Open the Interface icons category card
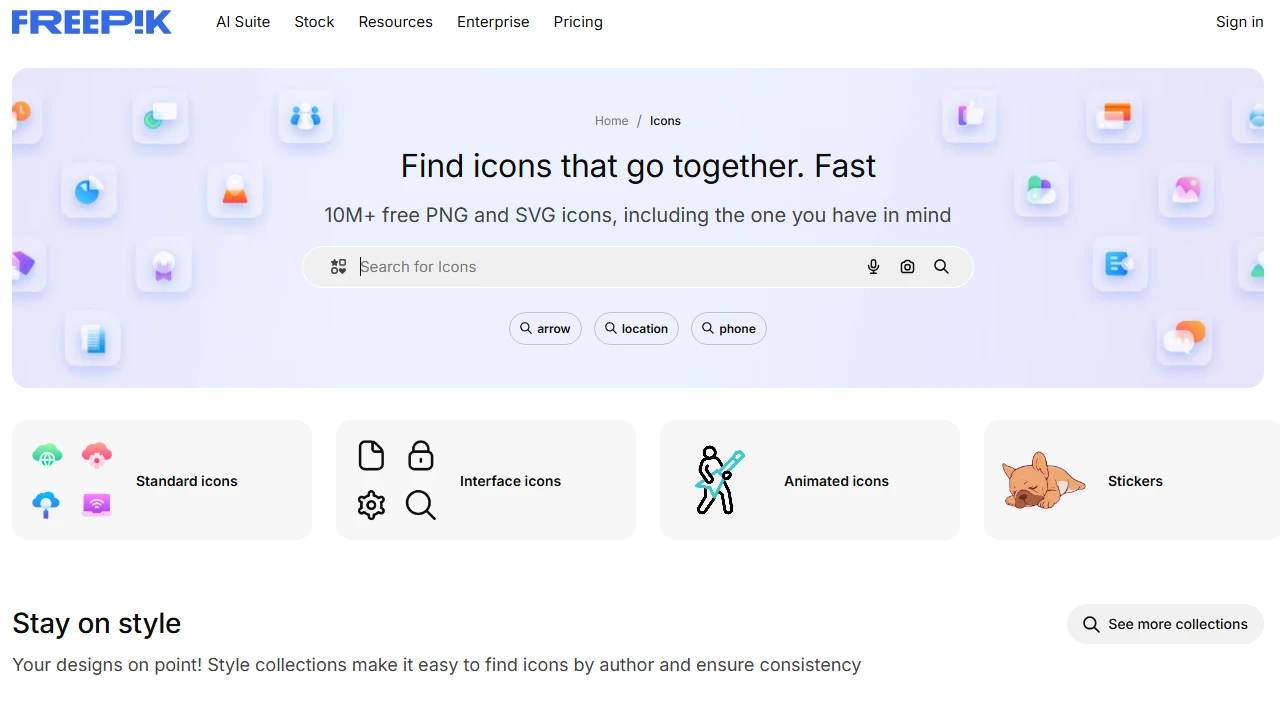 [485, 480]
